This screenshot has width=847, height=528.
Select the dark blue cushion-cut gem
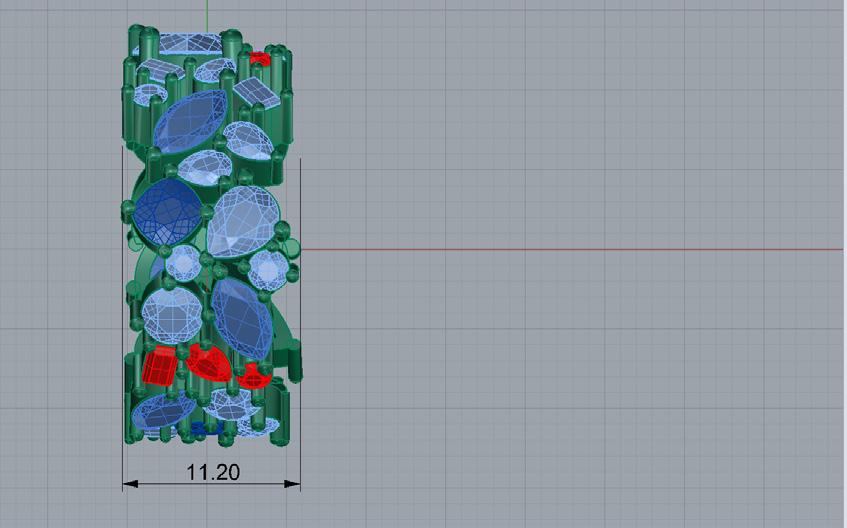coord(167,212)
